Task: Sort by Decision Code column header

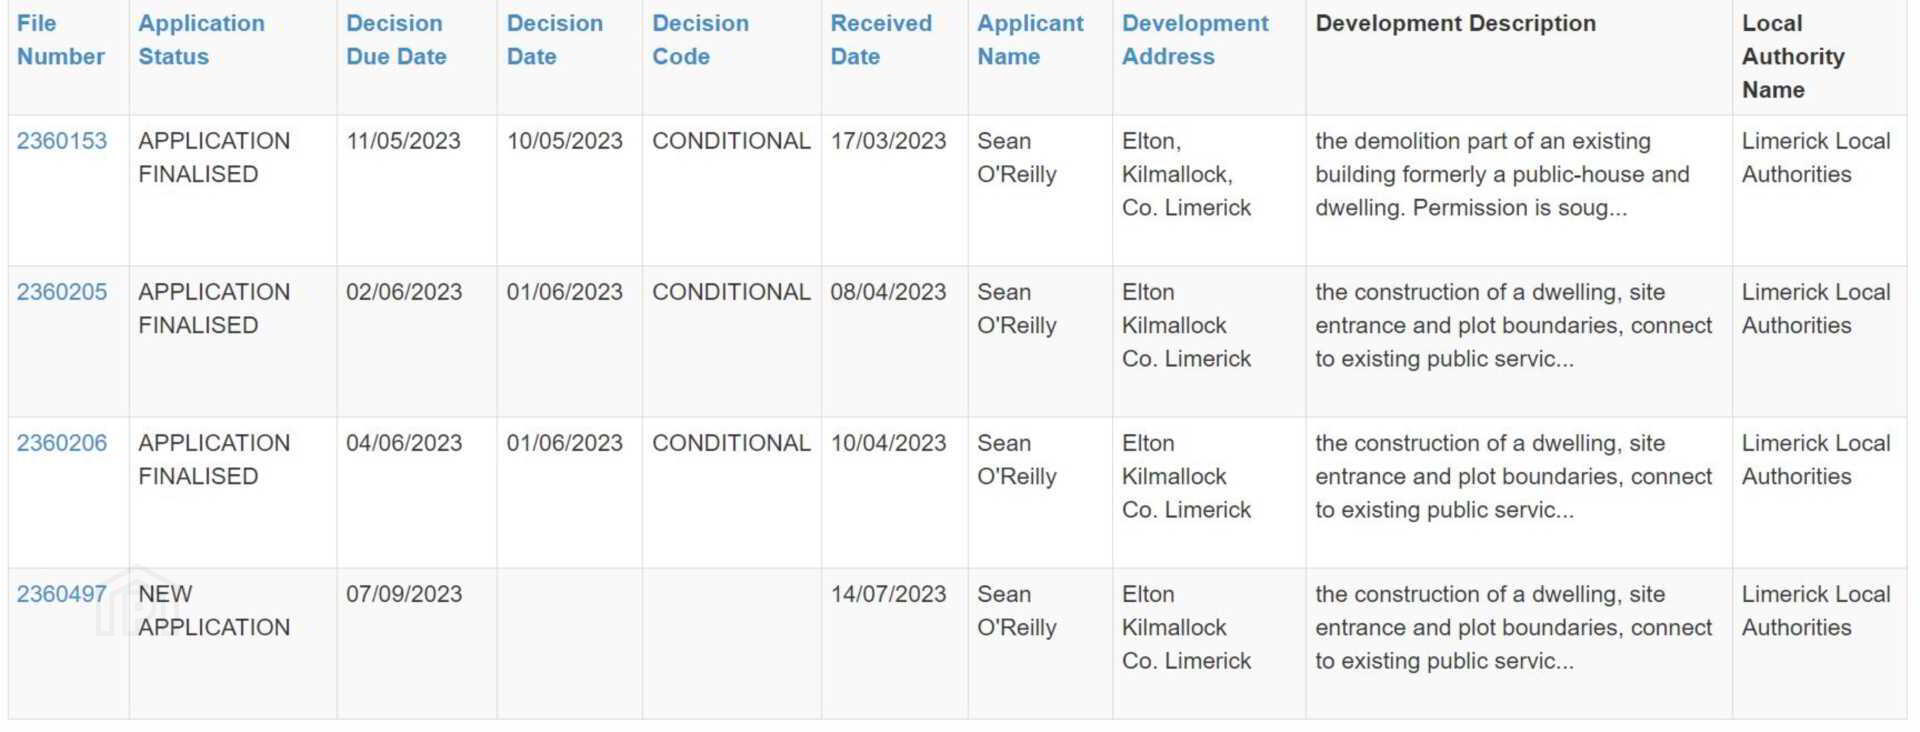Action: coord(700,40)
